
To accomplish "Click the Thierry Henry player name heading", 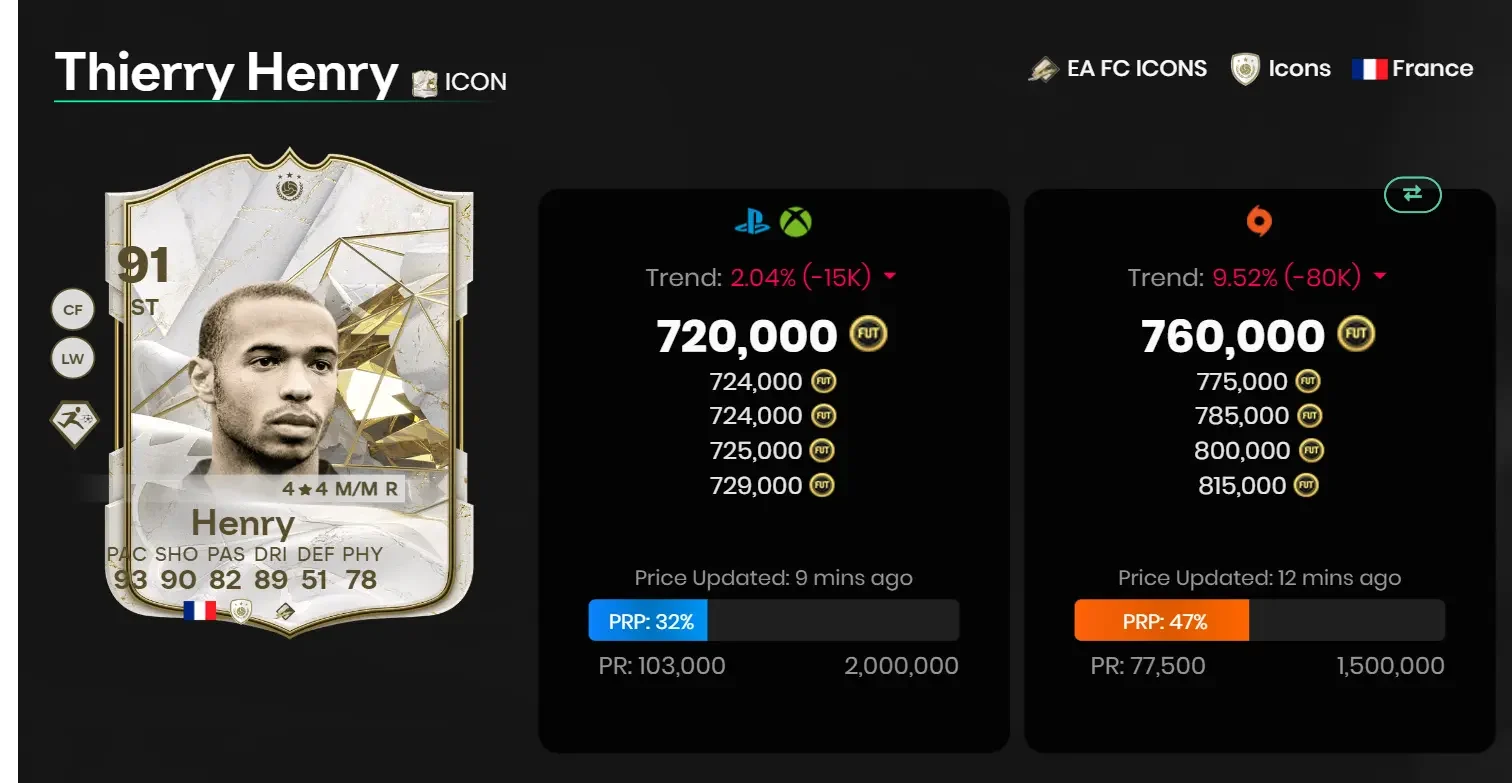I will point(225,72).
